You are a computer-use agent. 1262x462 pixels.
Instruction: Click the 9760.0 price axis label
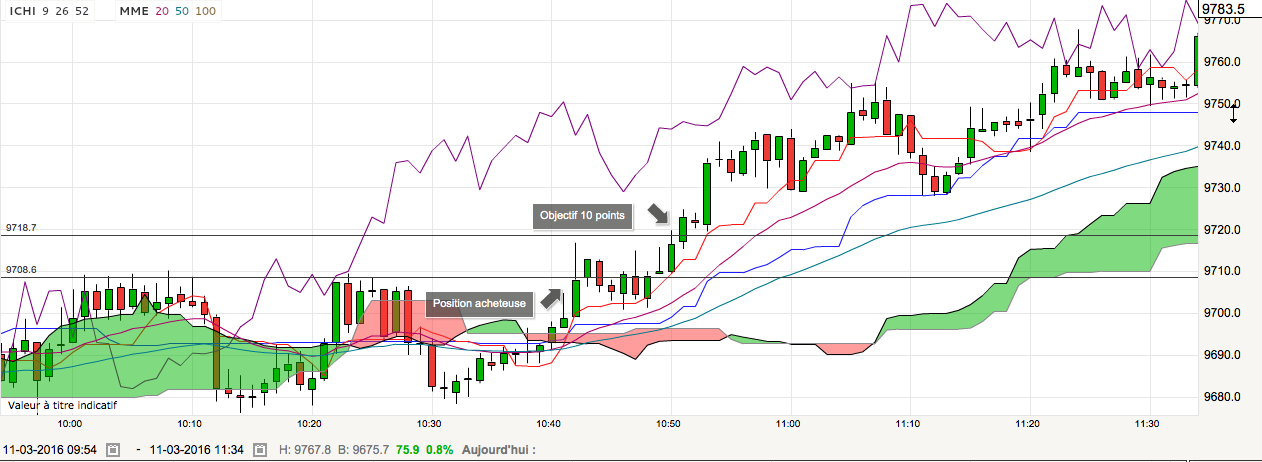coord(1222,62)
